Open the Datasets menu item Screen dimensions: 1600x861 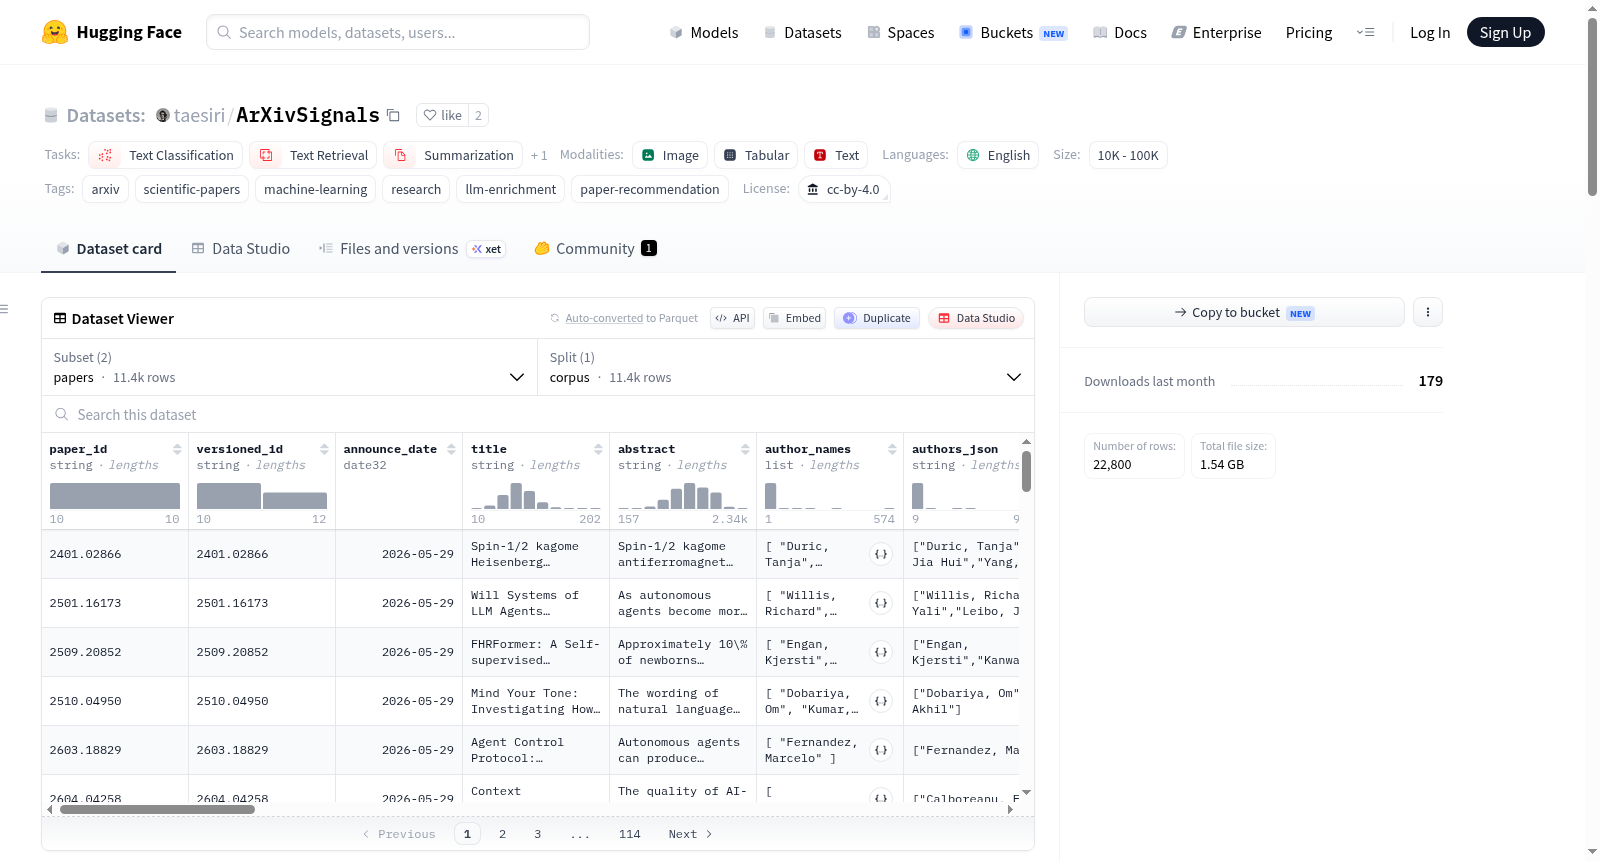[x=802, y=32]
